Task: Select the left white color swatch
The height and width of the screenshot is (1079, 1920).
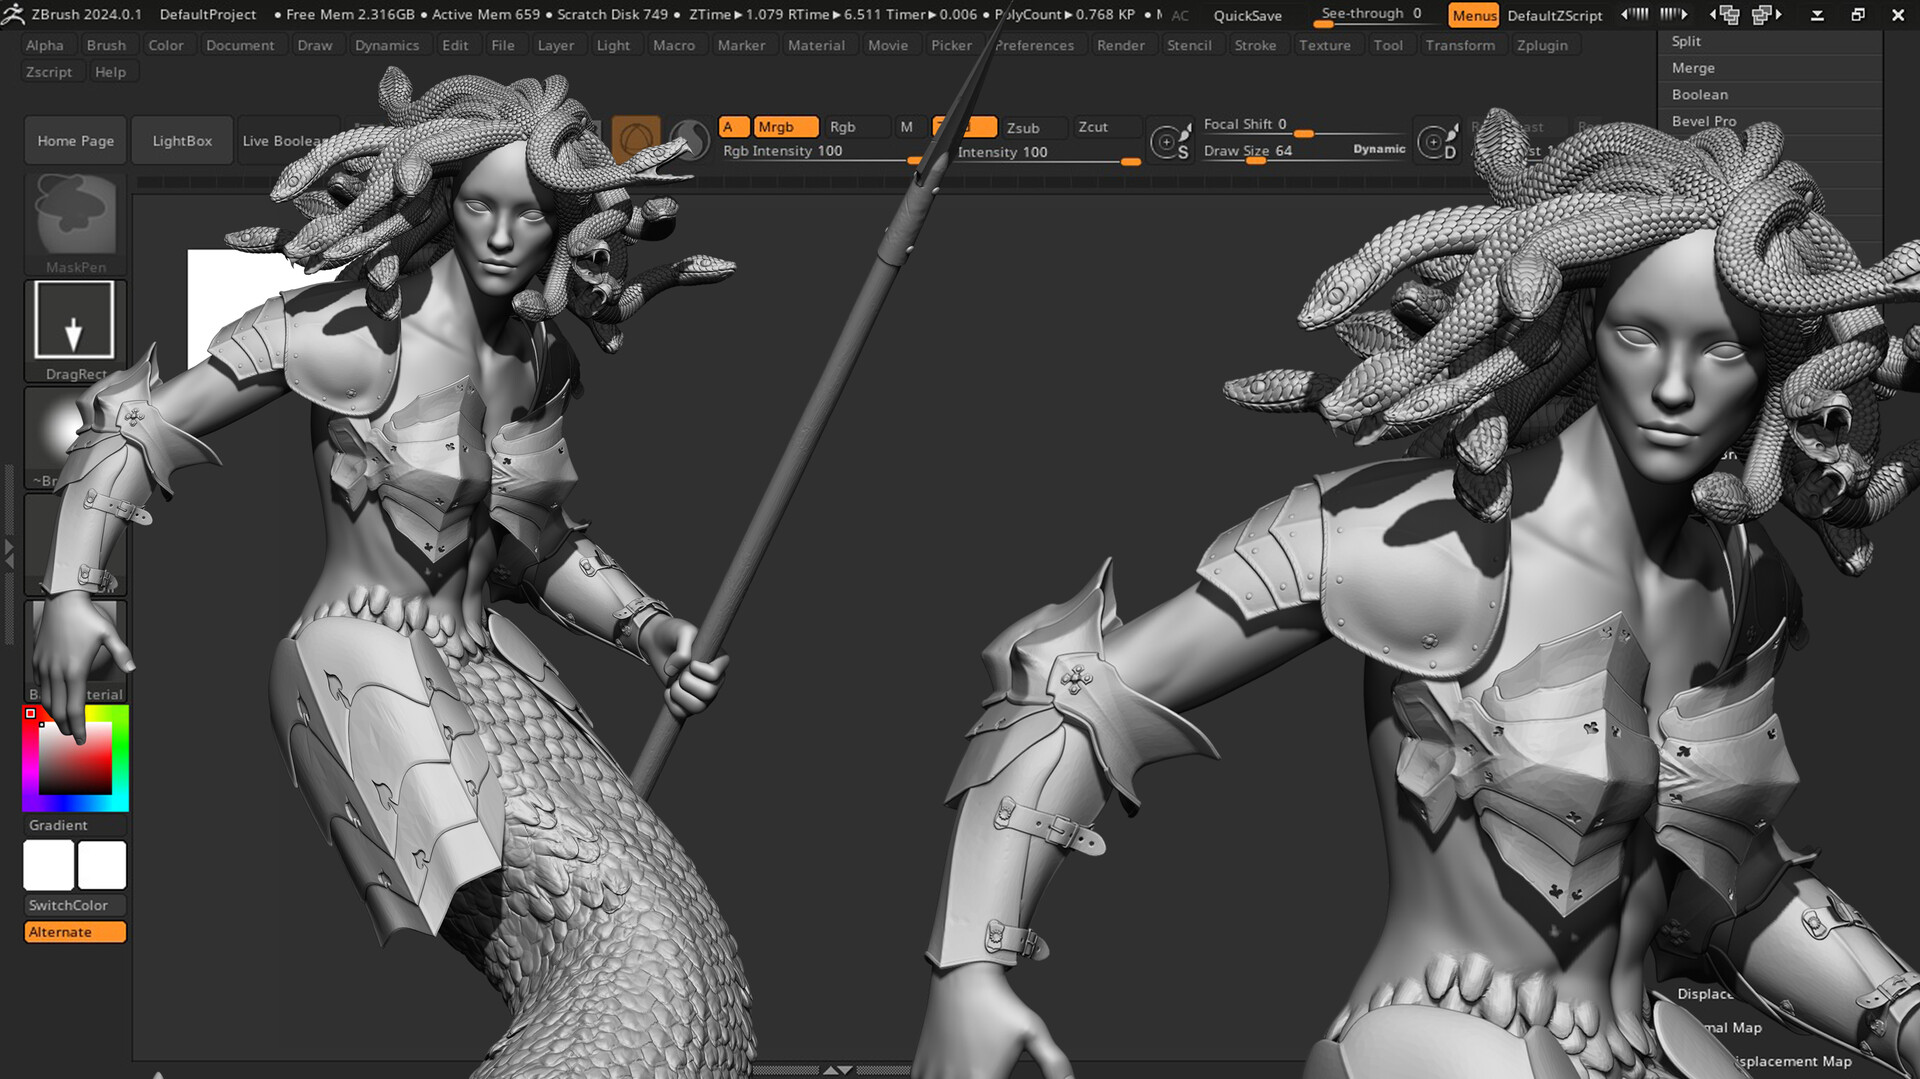Action: pos(49,865)
